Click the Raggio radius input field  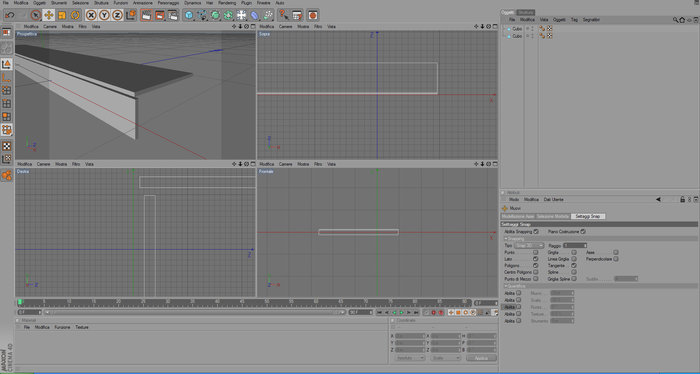click(x=575, y=245)
